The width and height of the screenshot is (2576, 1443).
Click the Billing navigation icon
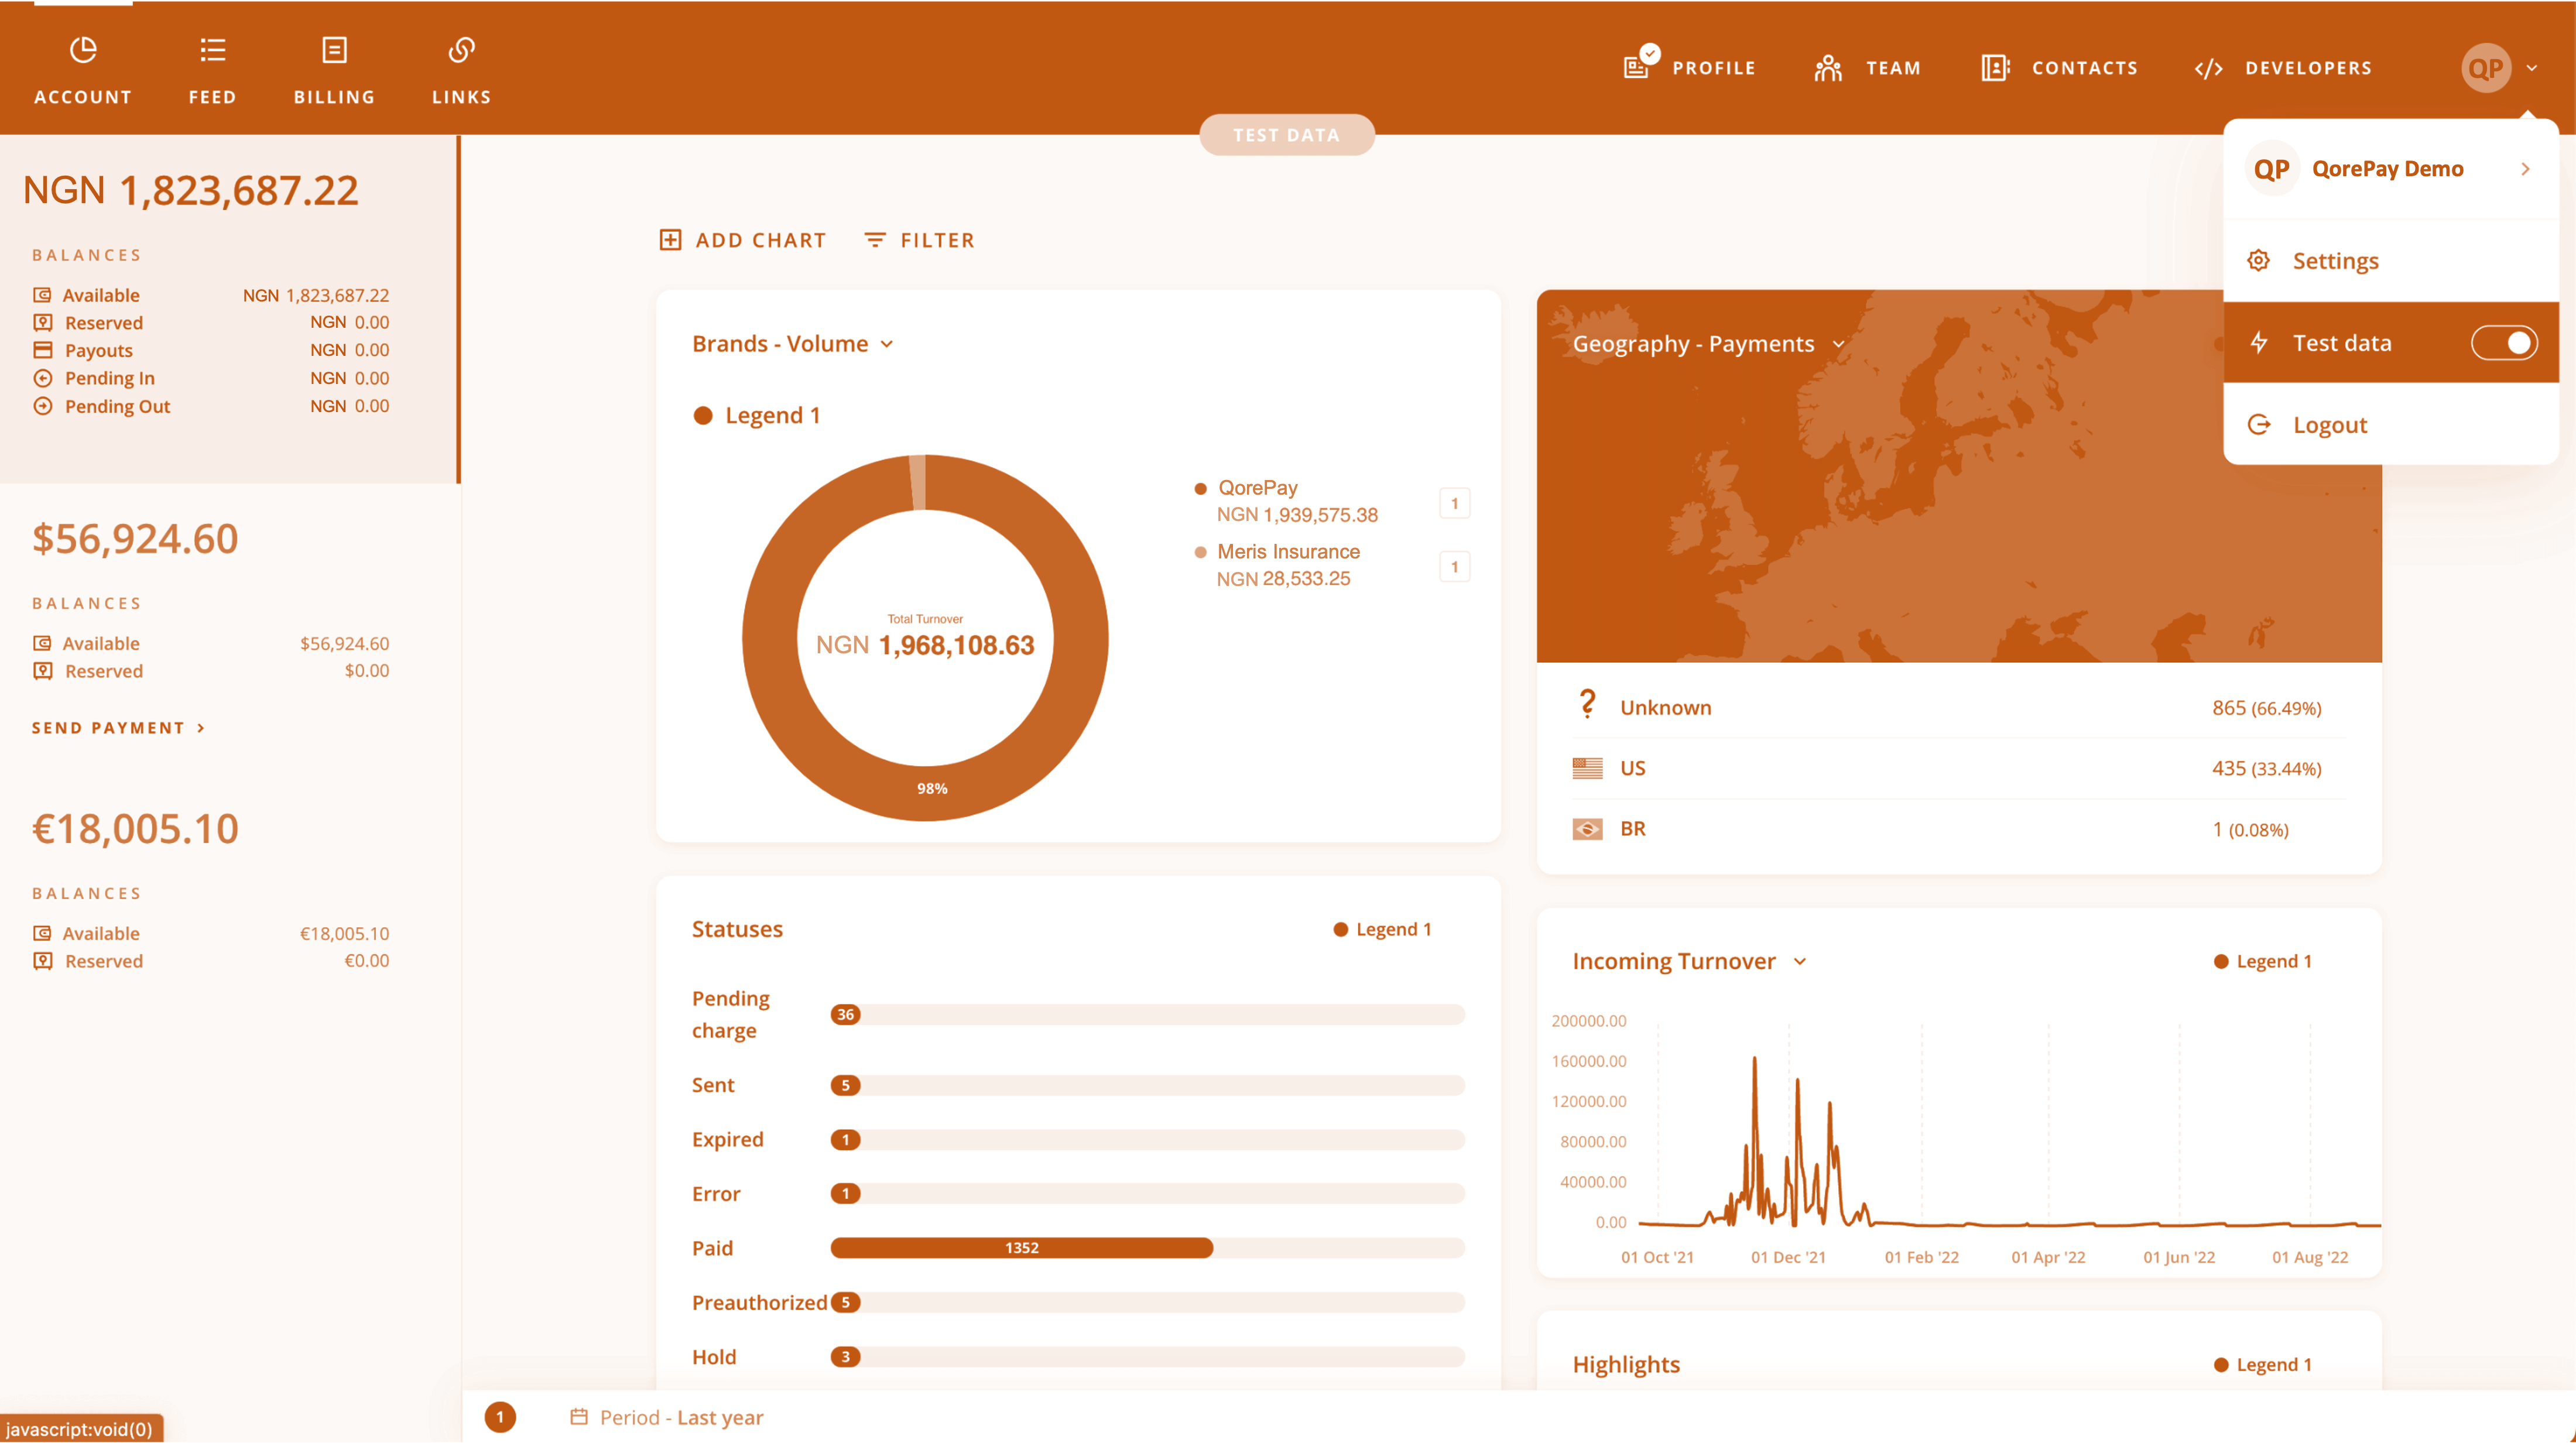[334, 48]
